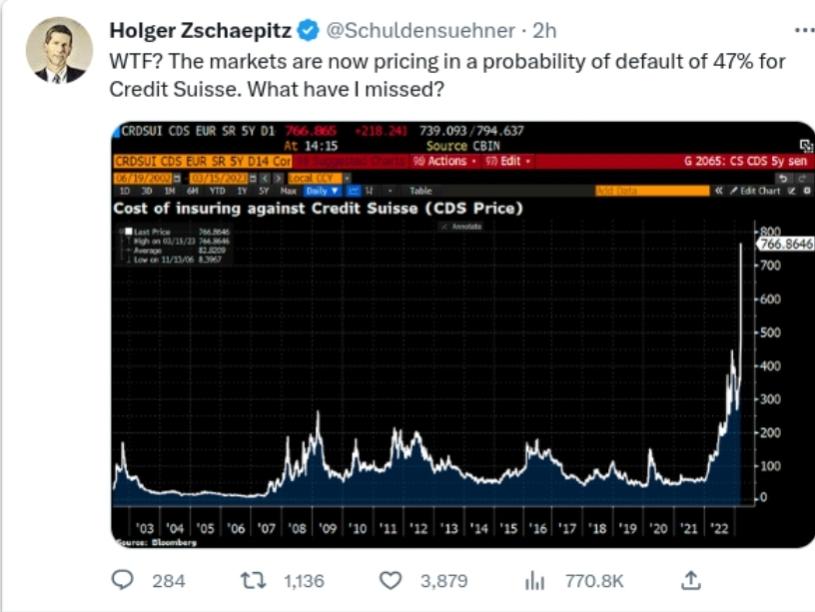This screenshot has height=612, width=815.
Task: Like the tweet with the heart icon
Action: pos(393,580)
